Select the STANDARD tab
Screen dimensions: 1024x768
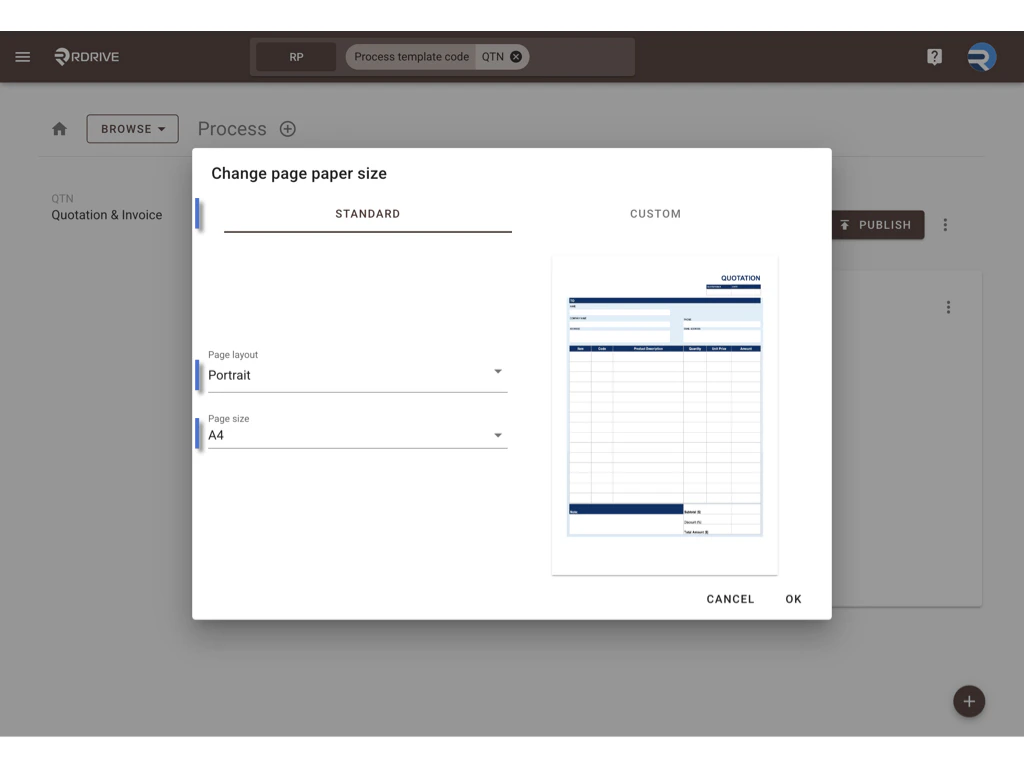click(x=368, y=213)
